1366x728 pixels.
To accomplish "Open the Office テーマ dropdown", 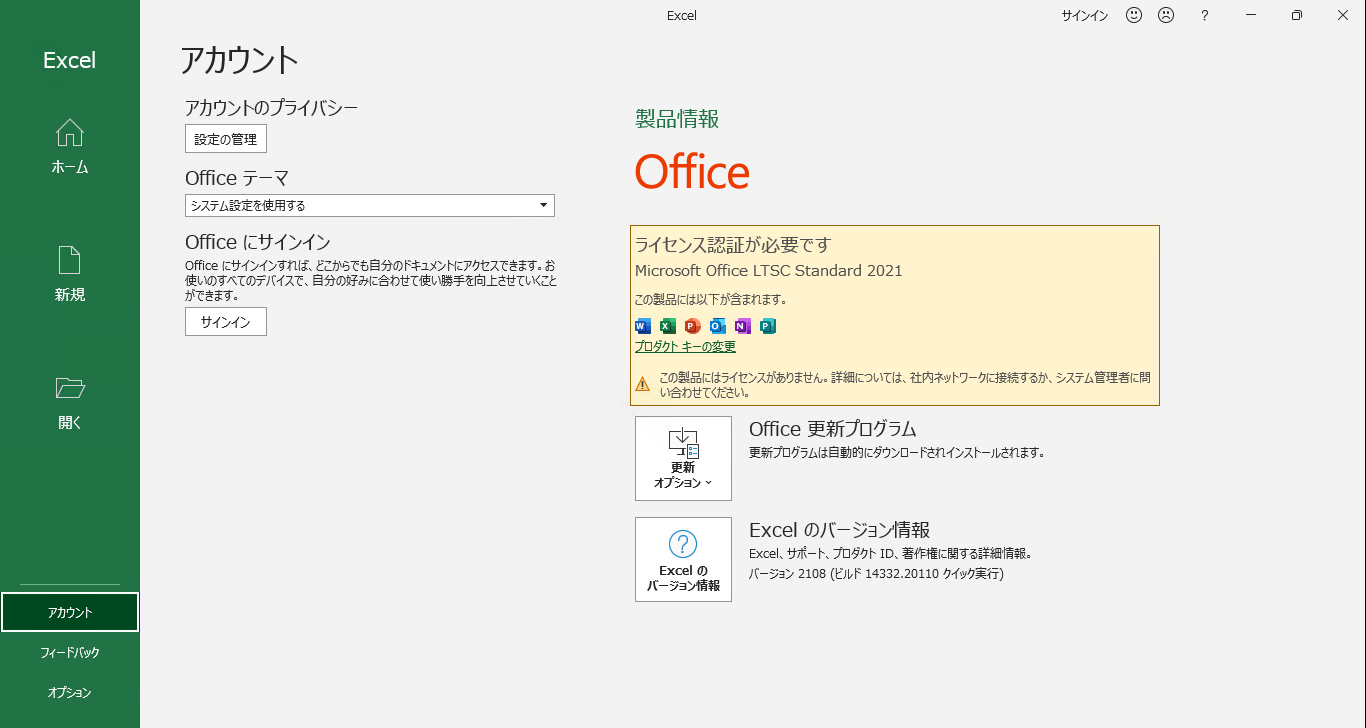I will (370, 205).
